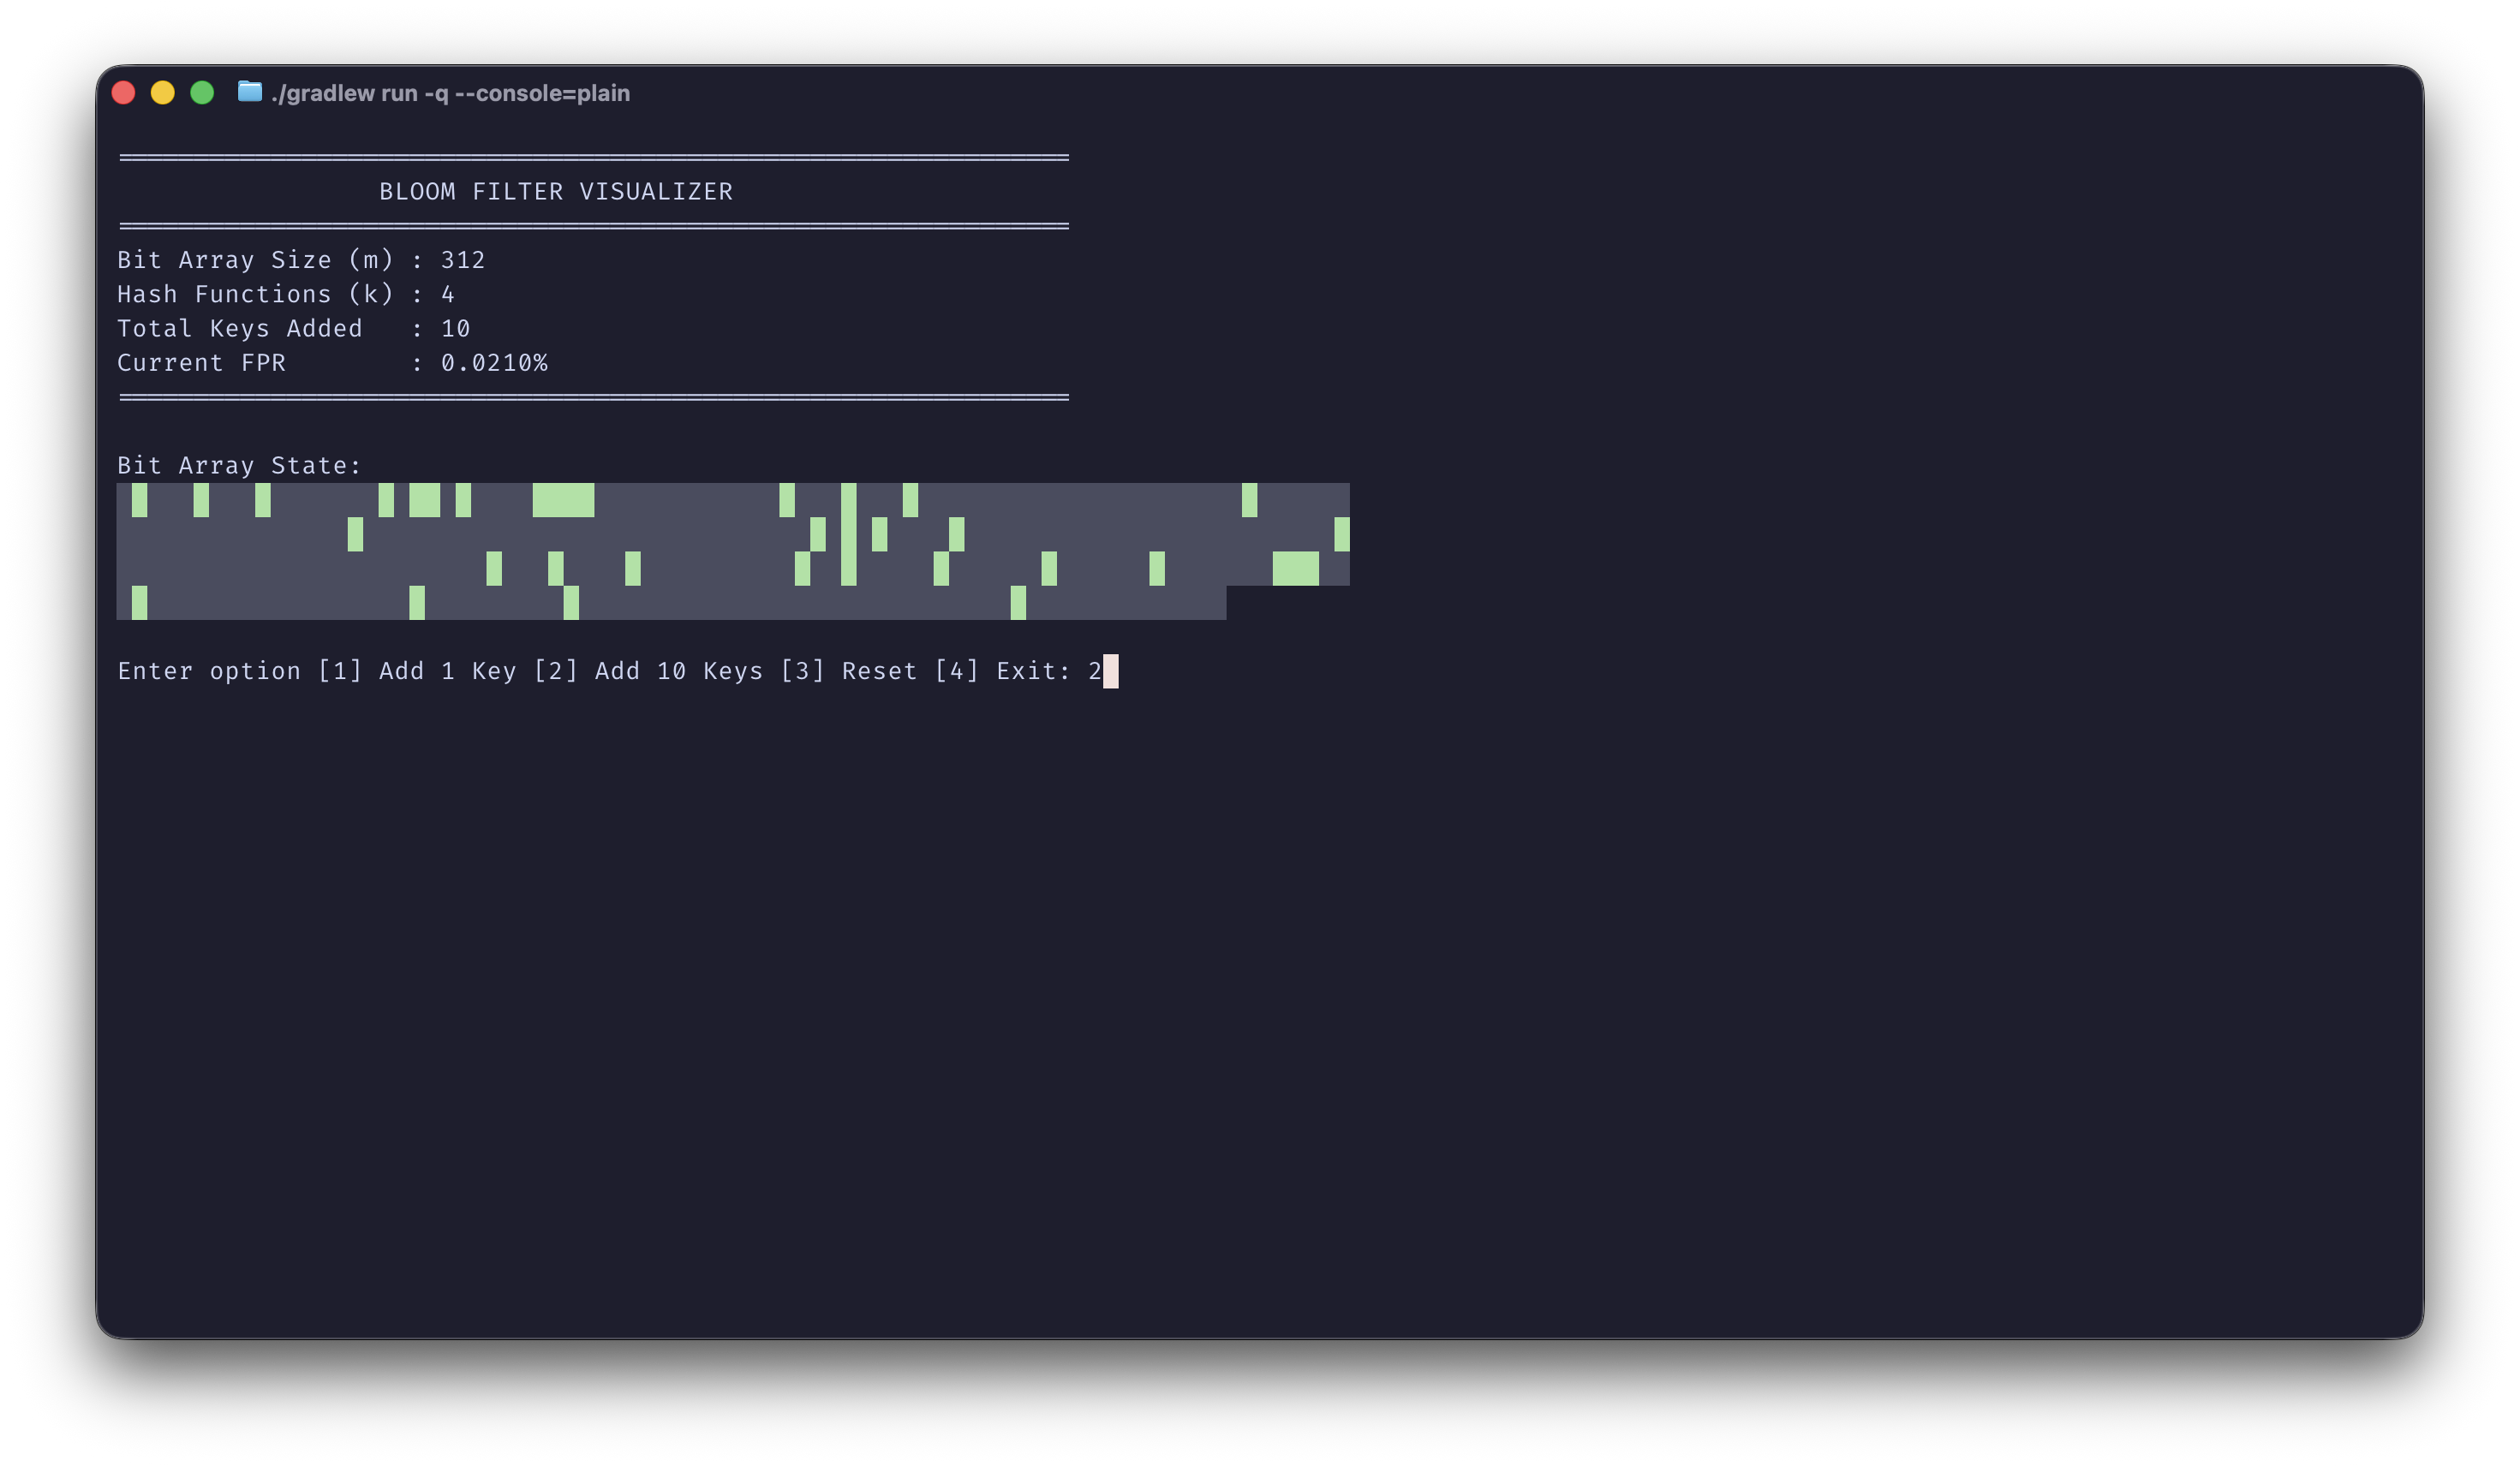The height and width of the screenshot is (1466, 2520).
Task: Click the '[2] Add 10 Keys' option text
Action: 648,671
